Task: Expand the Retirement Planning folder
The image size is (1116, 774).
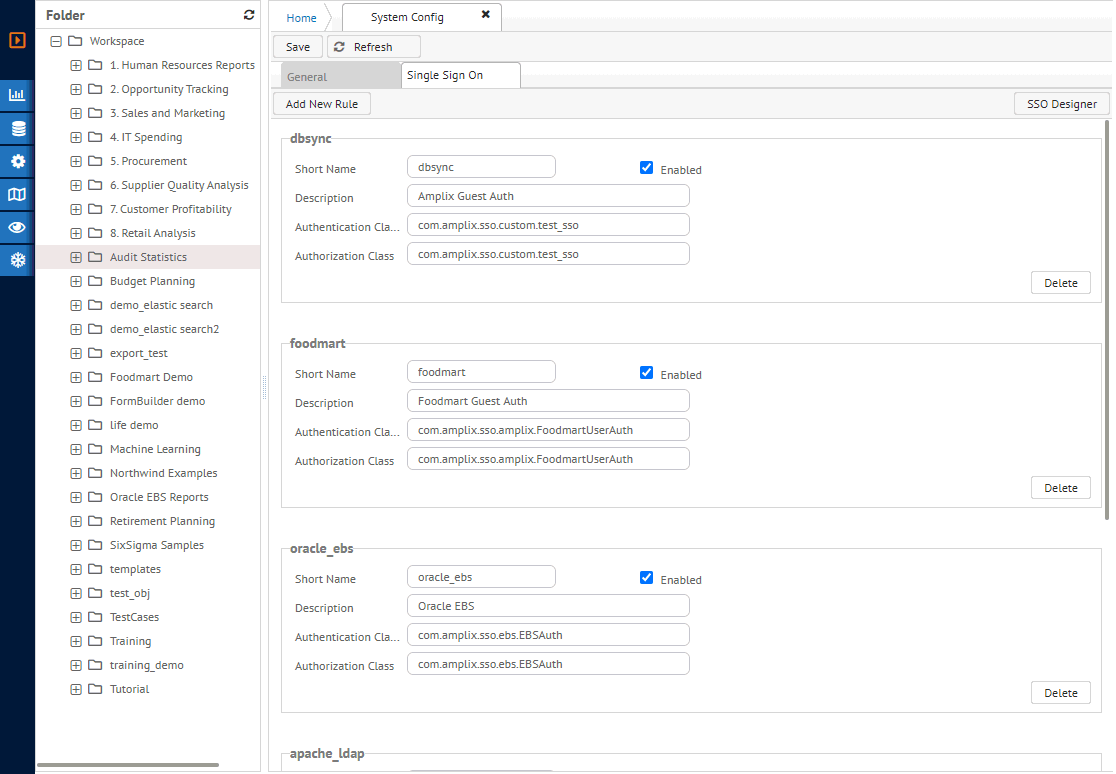Action: click(x=75, y=521)
